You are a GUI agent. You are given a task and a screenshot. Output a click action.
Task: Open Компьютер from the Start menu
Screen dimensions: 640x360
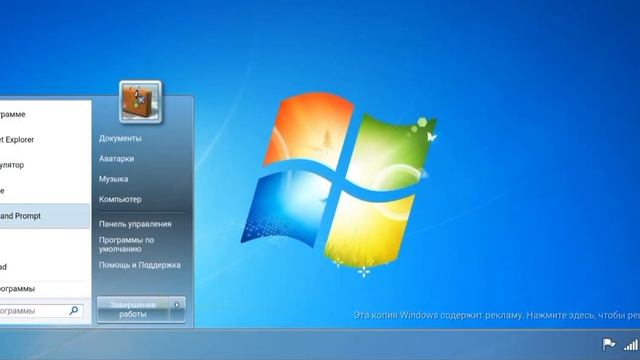coord(120,200)
